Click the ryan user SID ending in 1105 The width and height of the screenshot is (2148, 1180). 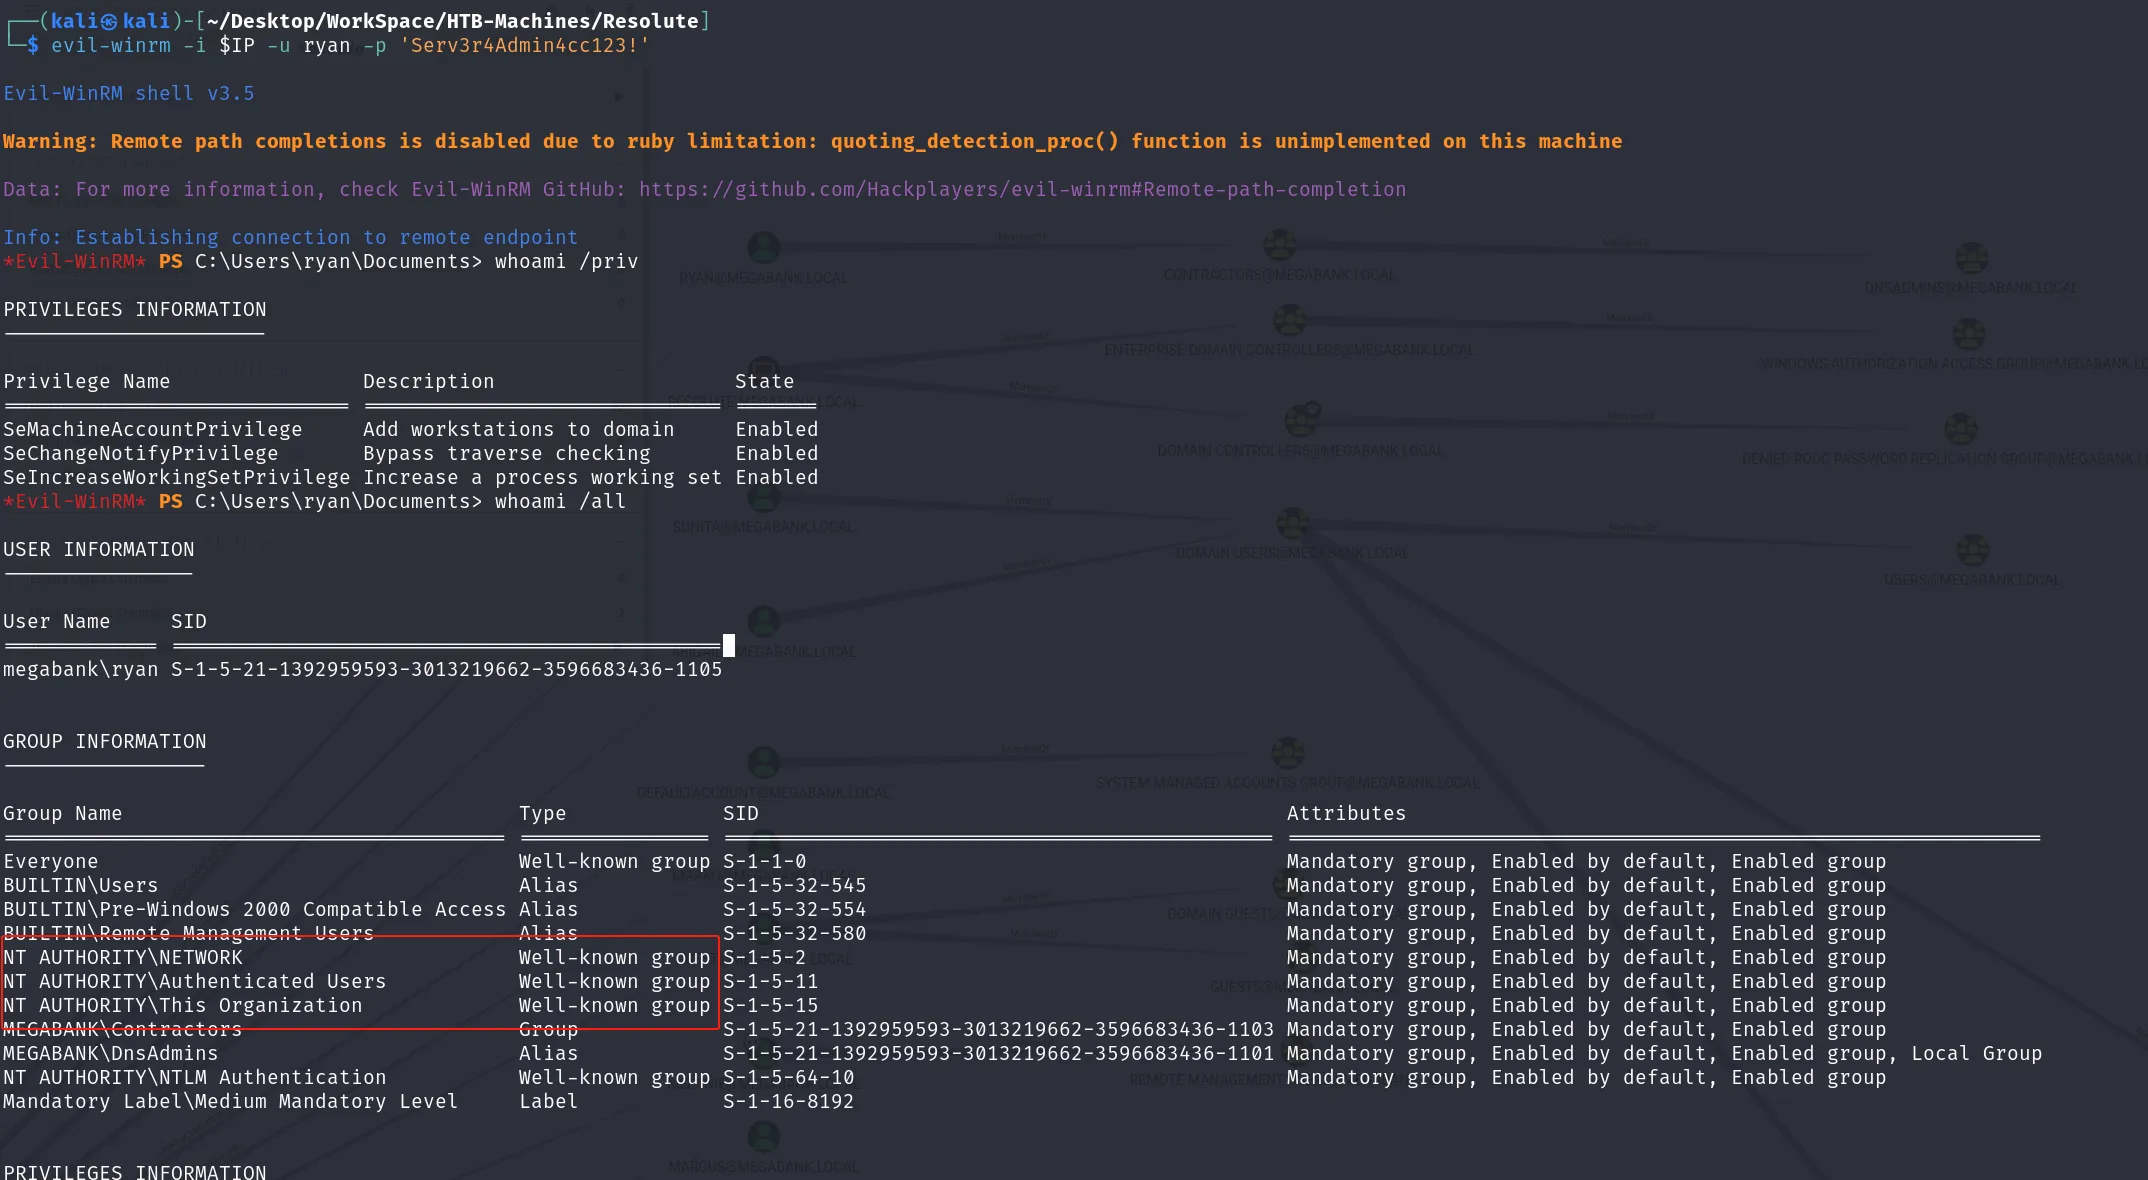tap(446, 669)
